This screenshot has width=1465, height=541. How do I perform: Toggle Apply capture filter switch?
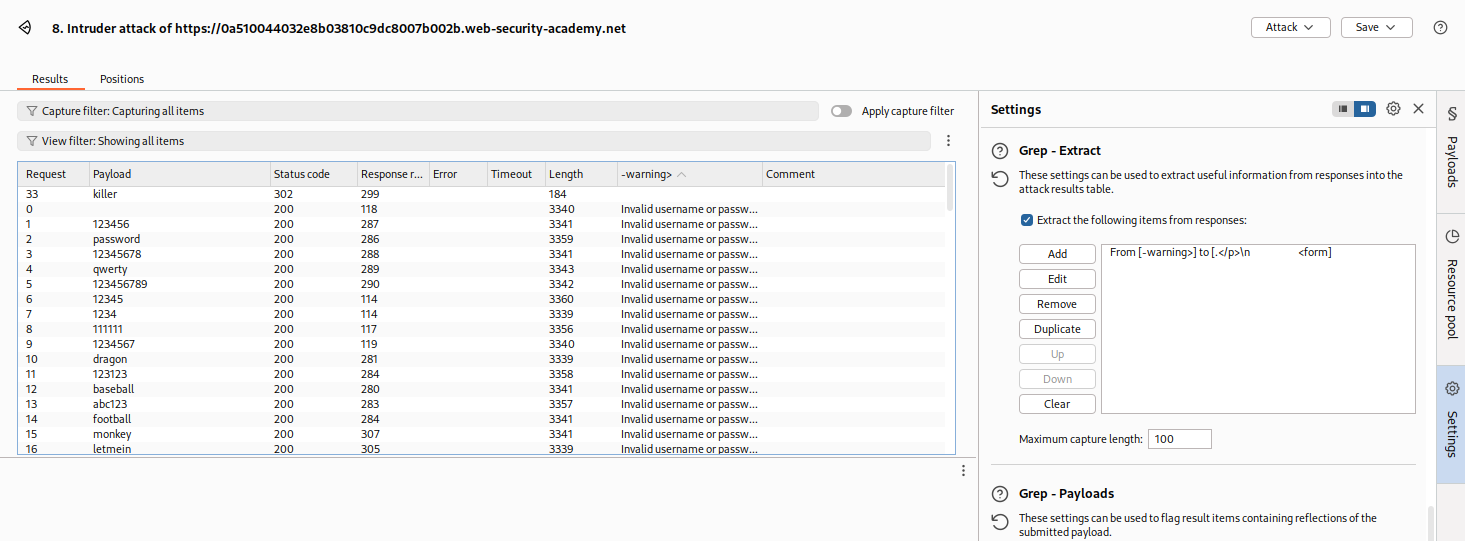point(841,111)
